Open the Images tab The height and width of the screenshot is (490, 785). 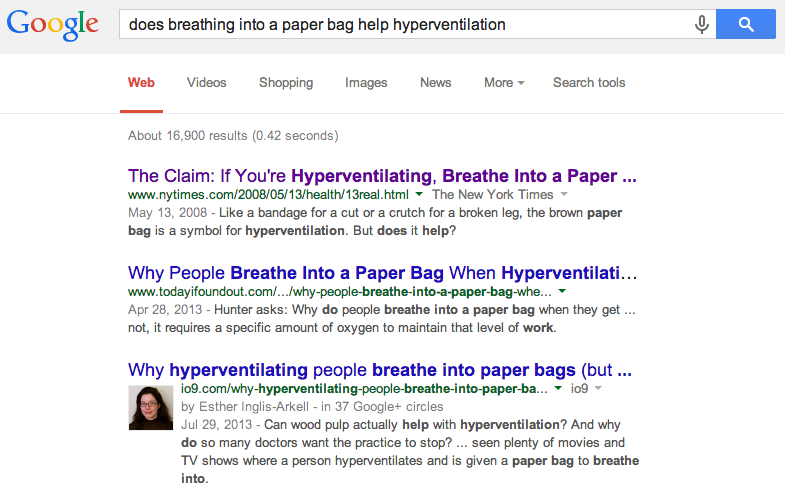point(366,83)
